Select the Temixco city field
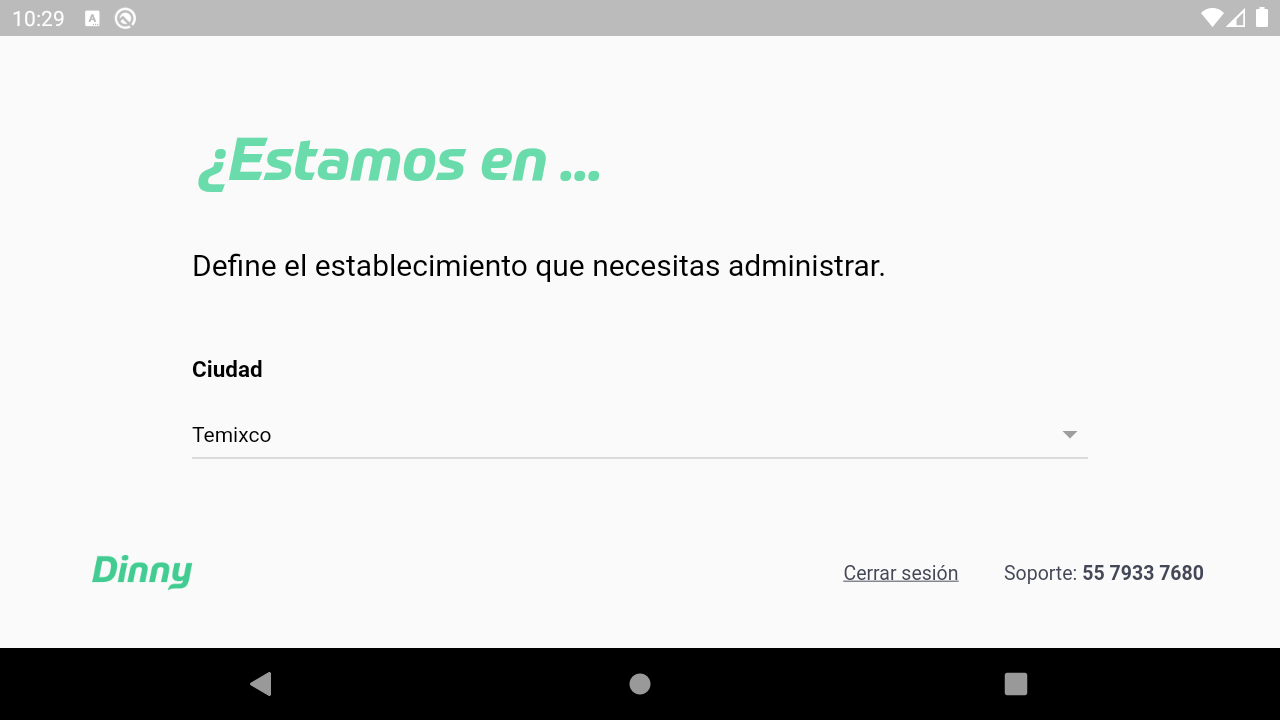The height and width of the screenshot is (720, 1280). click(x=639, y=435)
